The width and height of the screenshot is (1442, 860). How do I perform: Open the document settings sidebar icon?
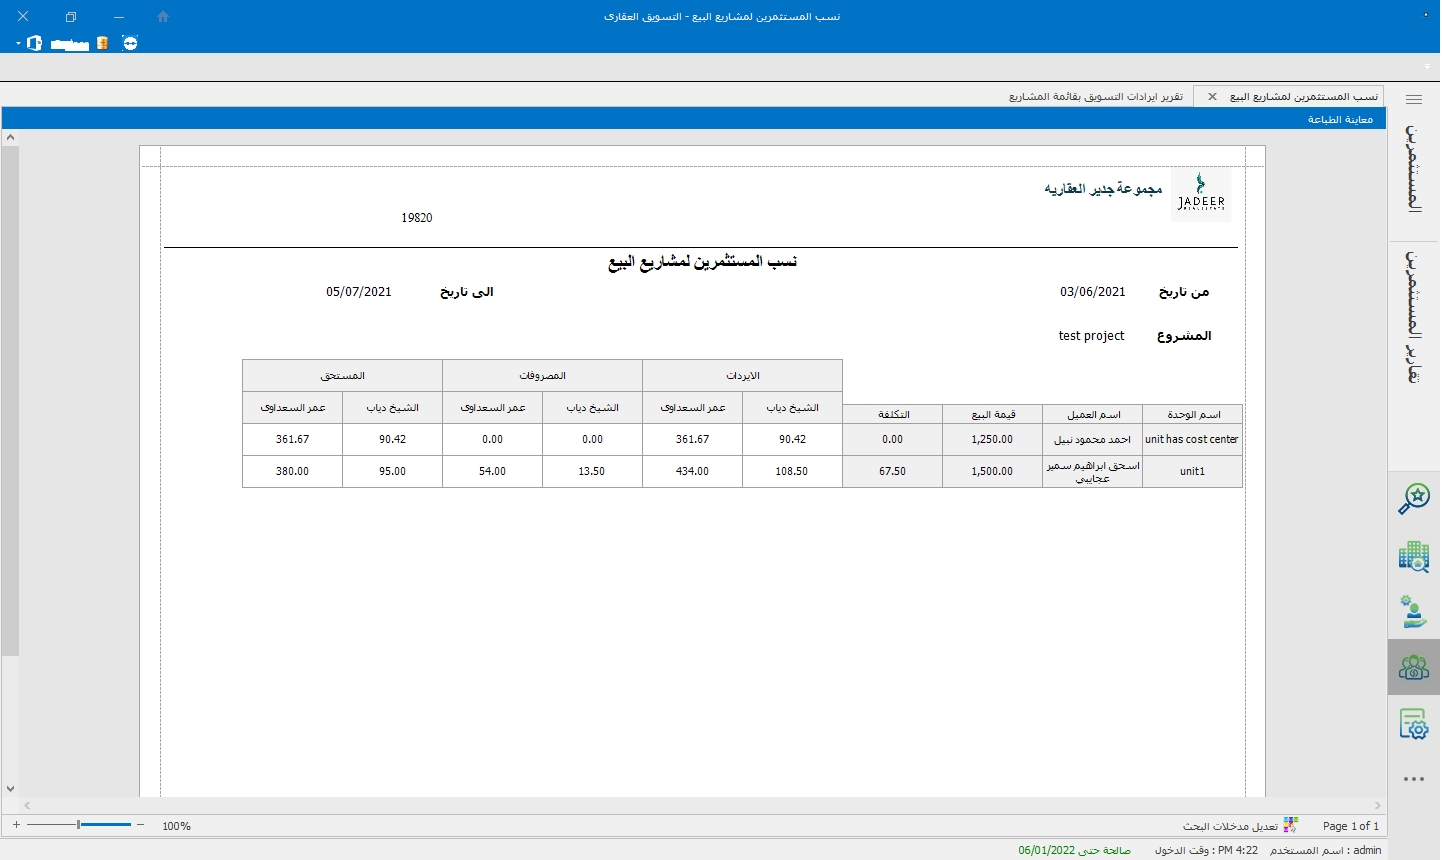point(1413,724)
